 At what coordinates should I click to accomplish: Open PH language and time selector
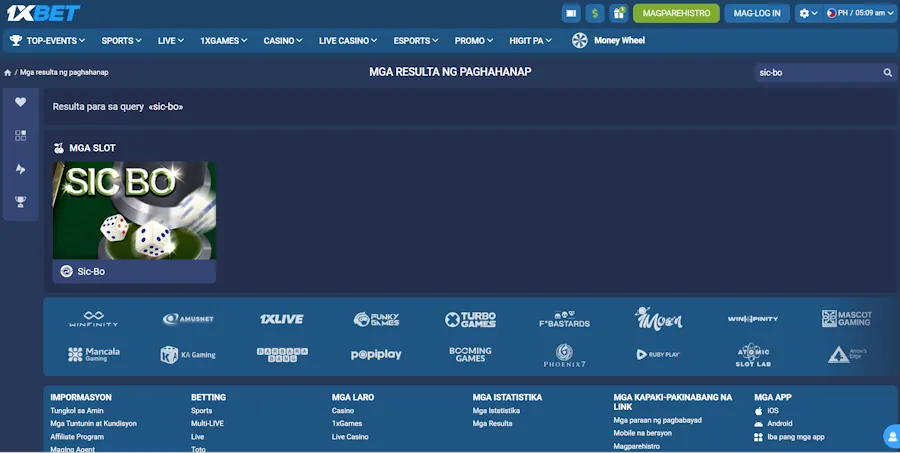(859, 13)
